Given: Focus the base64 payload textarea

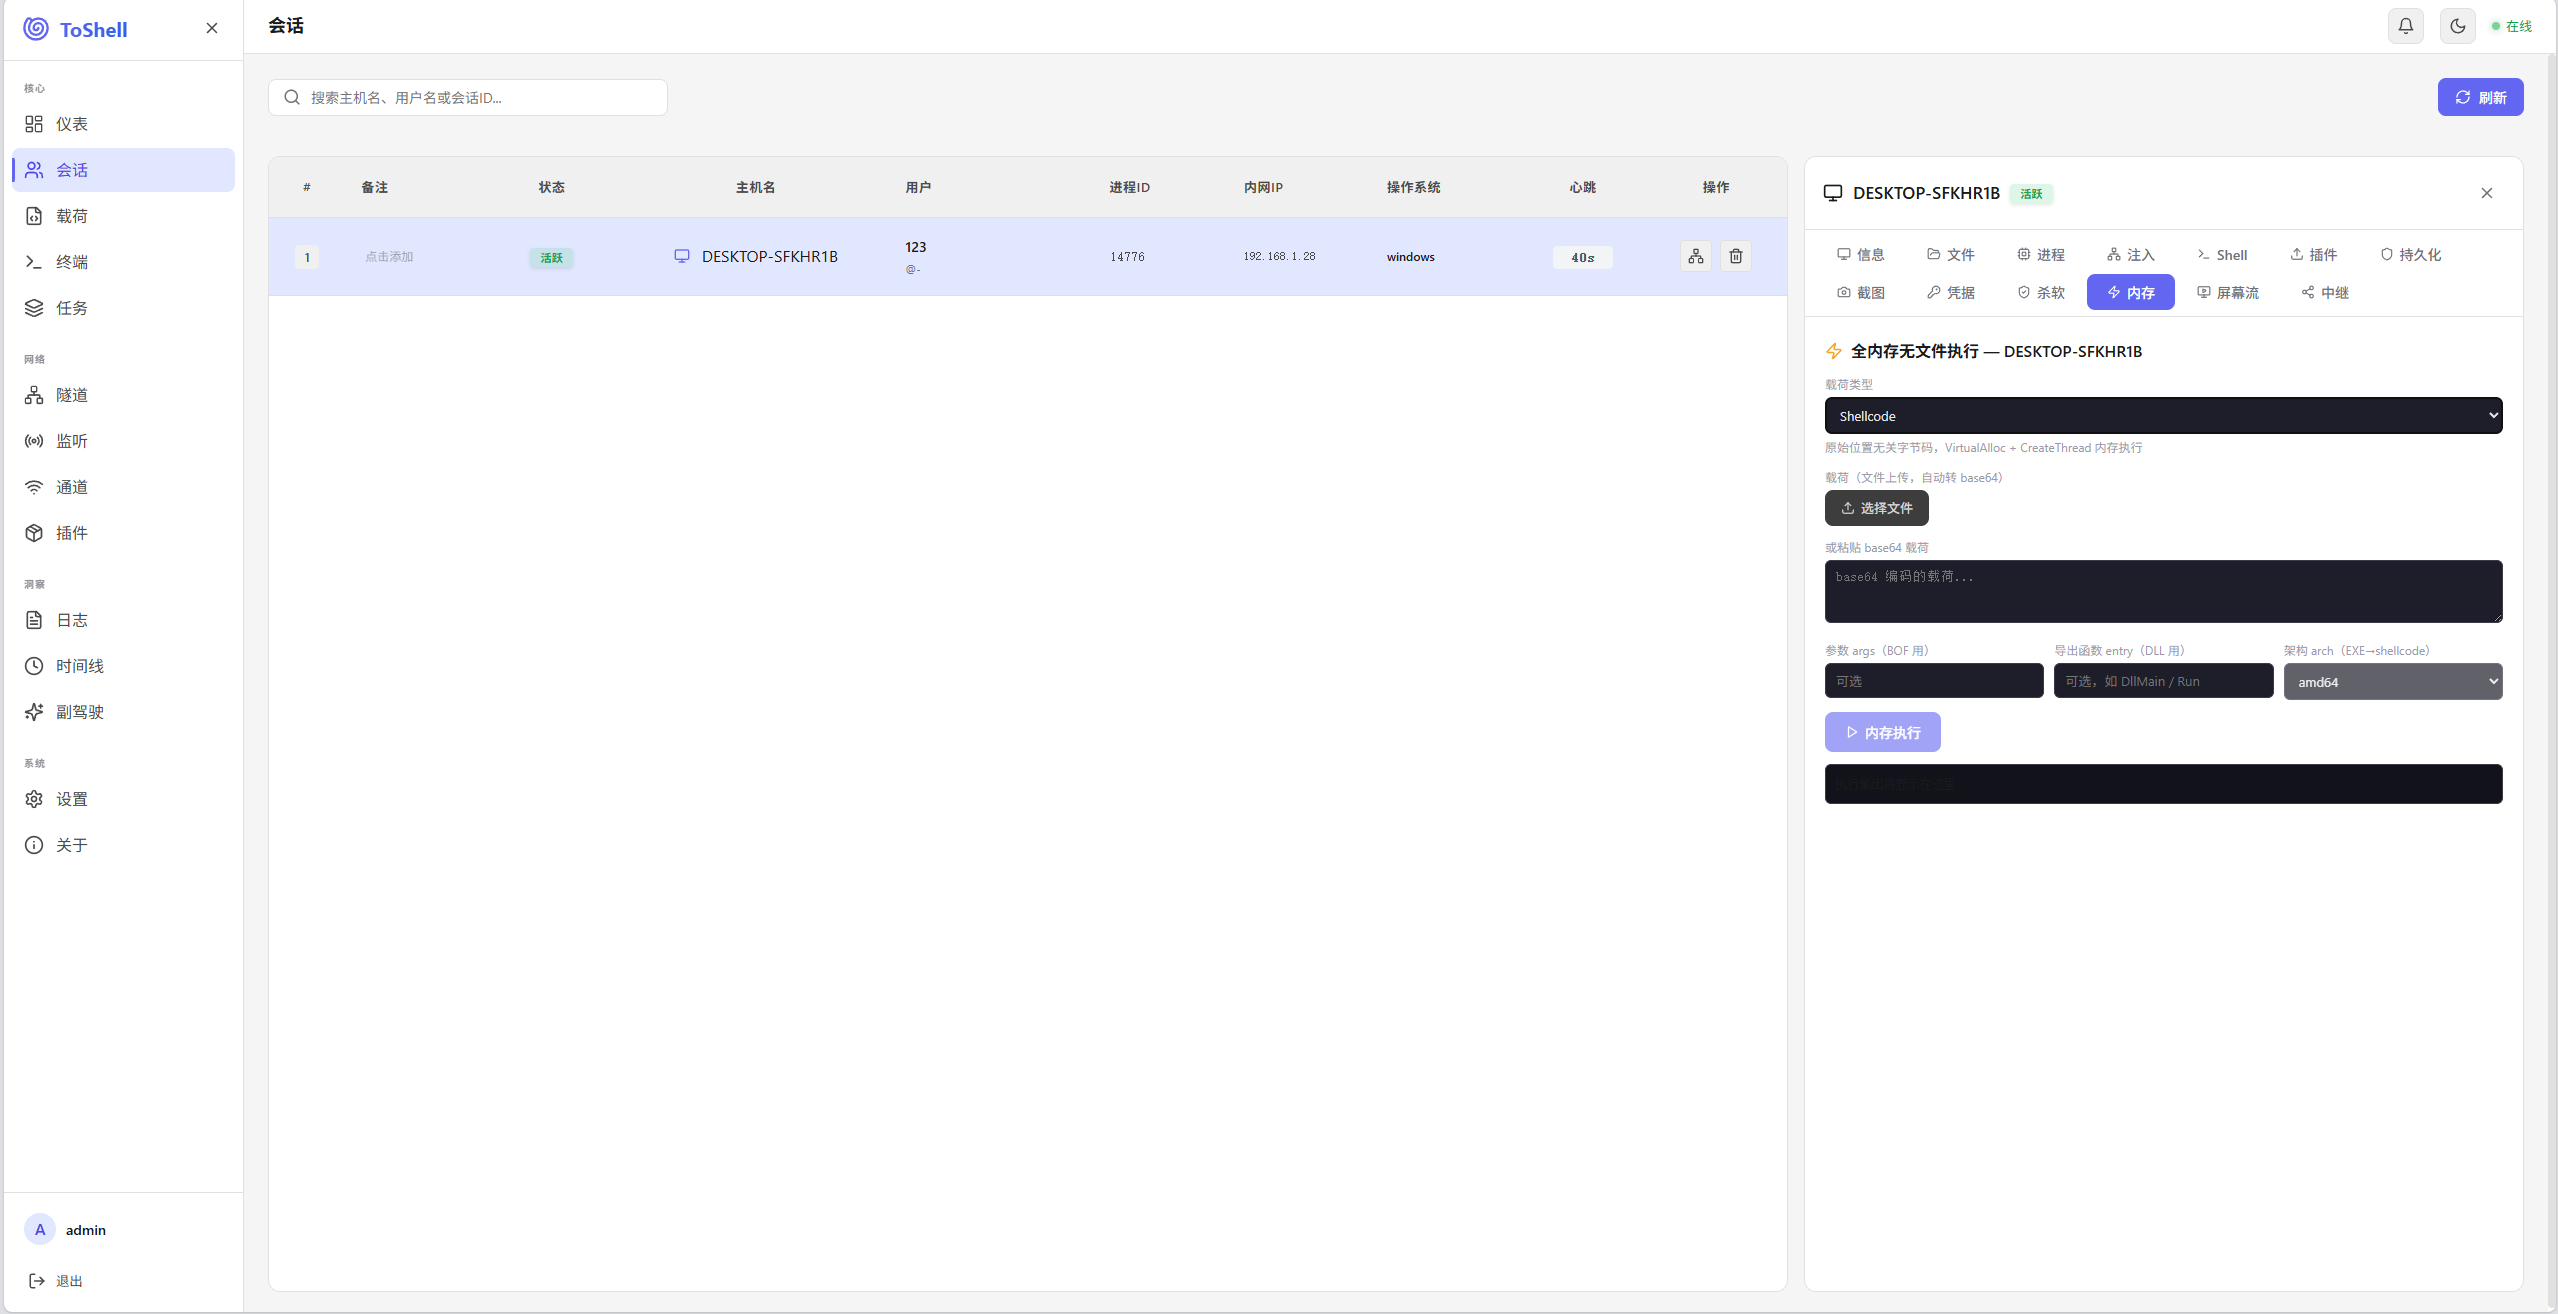Looking at the screenshot, I should 2164,591.
